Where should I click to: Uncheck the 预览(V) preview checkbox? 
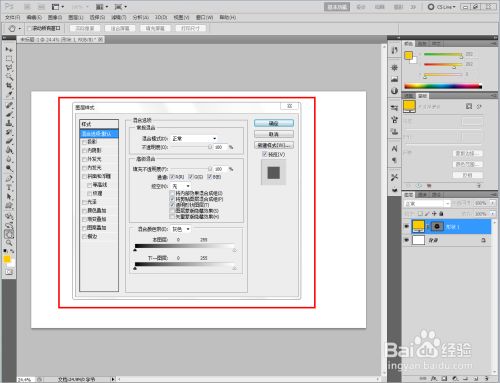265,154
